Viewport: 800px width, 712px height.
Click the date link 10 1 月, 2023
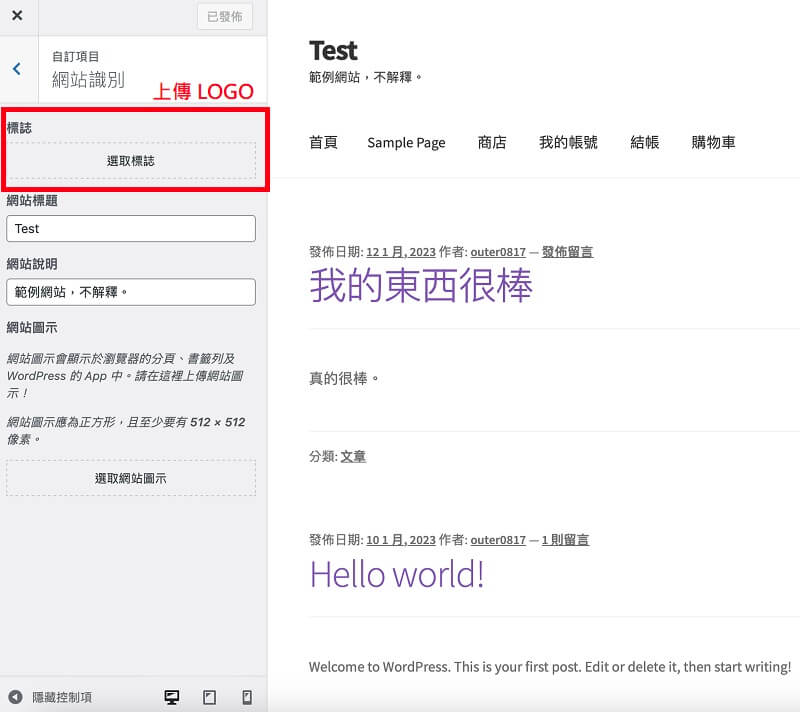click(401, 540)
